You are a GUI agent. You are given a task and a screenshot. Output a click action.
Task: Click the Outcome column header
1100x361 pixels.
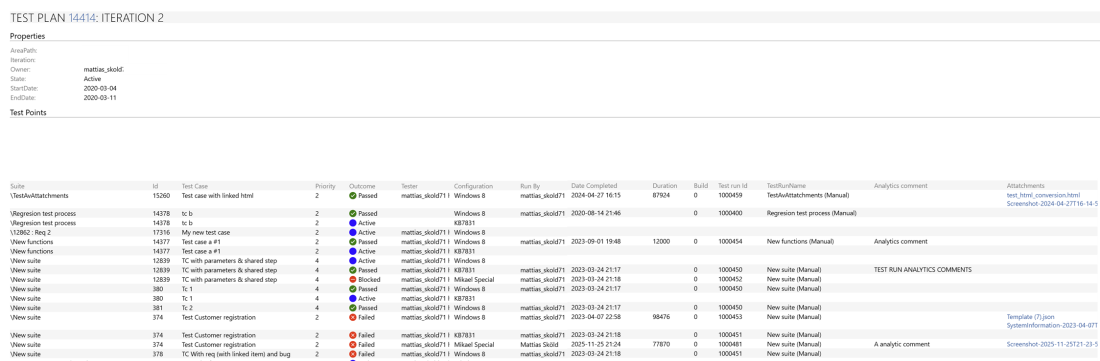(x=363, y=186)
